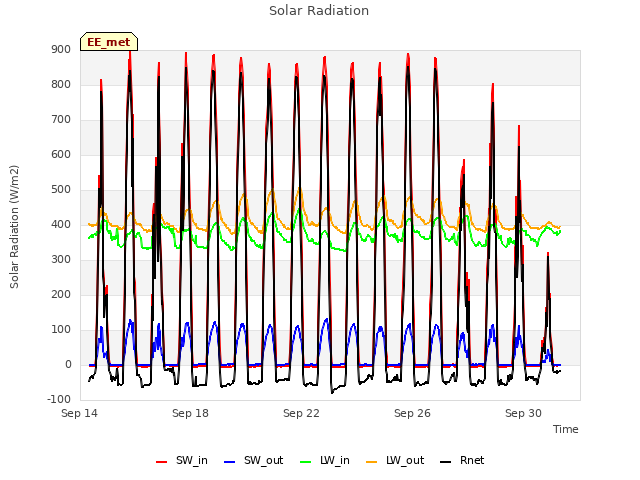This screenshot has width=640, height=480.
Task: Click the 800 y-axis tick label
Action: [x=61, y=85]
